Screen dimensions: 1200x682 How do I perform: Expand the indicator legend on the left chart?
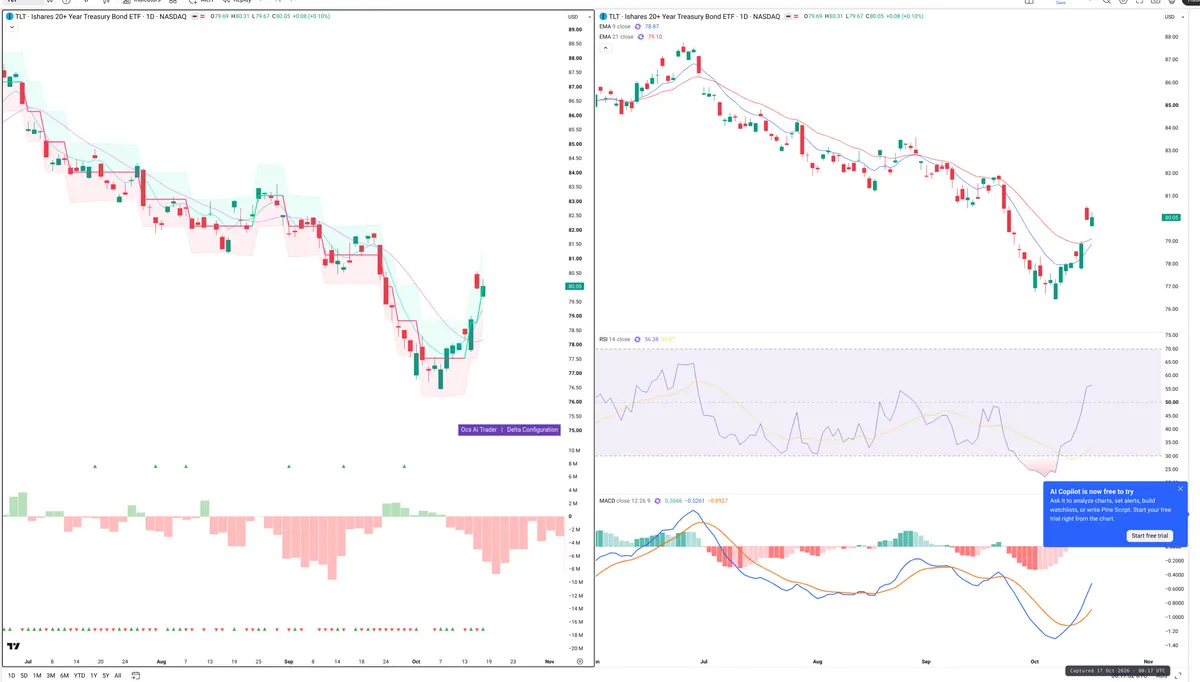point(11,28)
